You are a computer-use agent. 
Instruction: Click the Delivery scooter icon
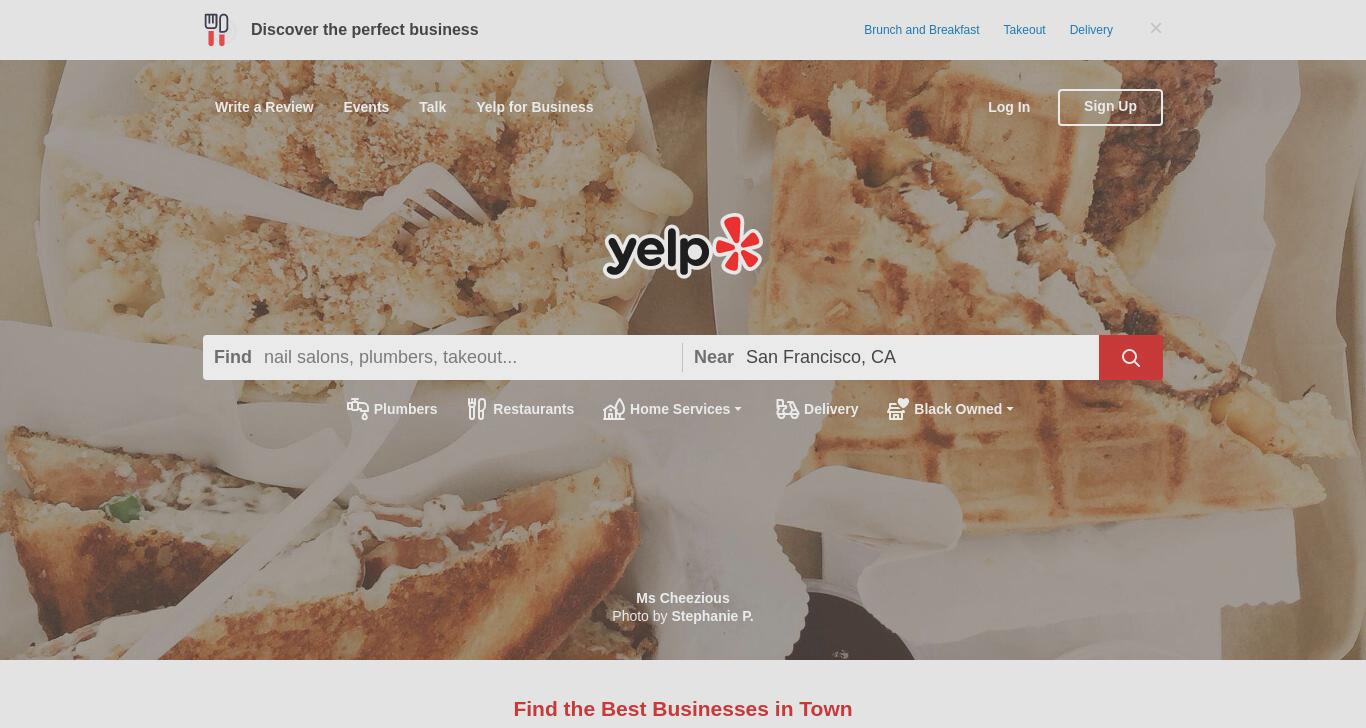click(x=788, y=409)
